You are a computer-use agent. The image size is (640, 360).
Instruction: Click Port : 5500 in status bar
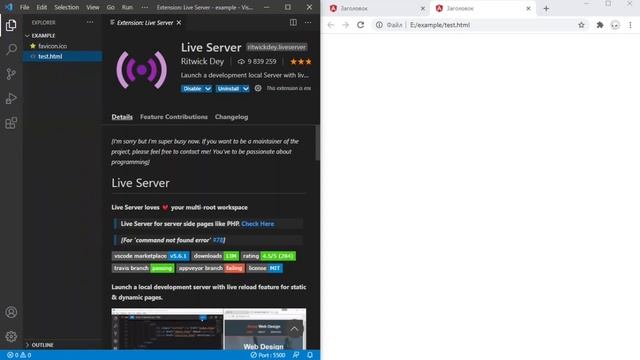click(x=267, y=355)
